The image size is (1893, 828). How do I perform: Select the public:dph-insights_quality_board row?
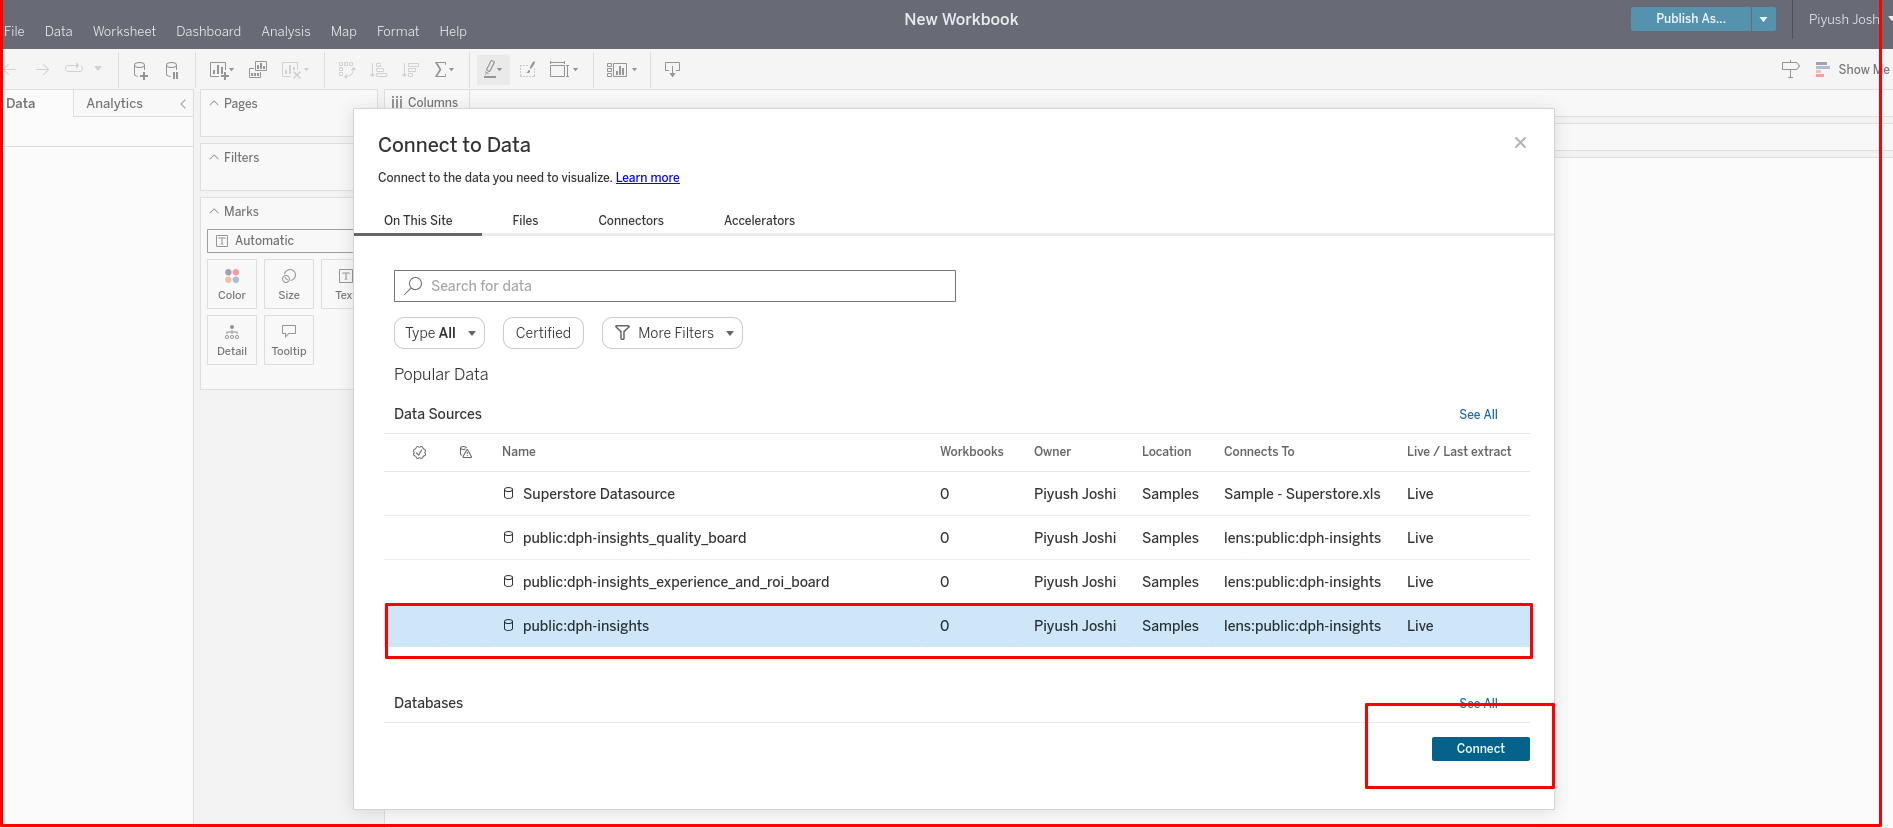pos(957,538)
